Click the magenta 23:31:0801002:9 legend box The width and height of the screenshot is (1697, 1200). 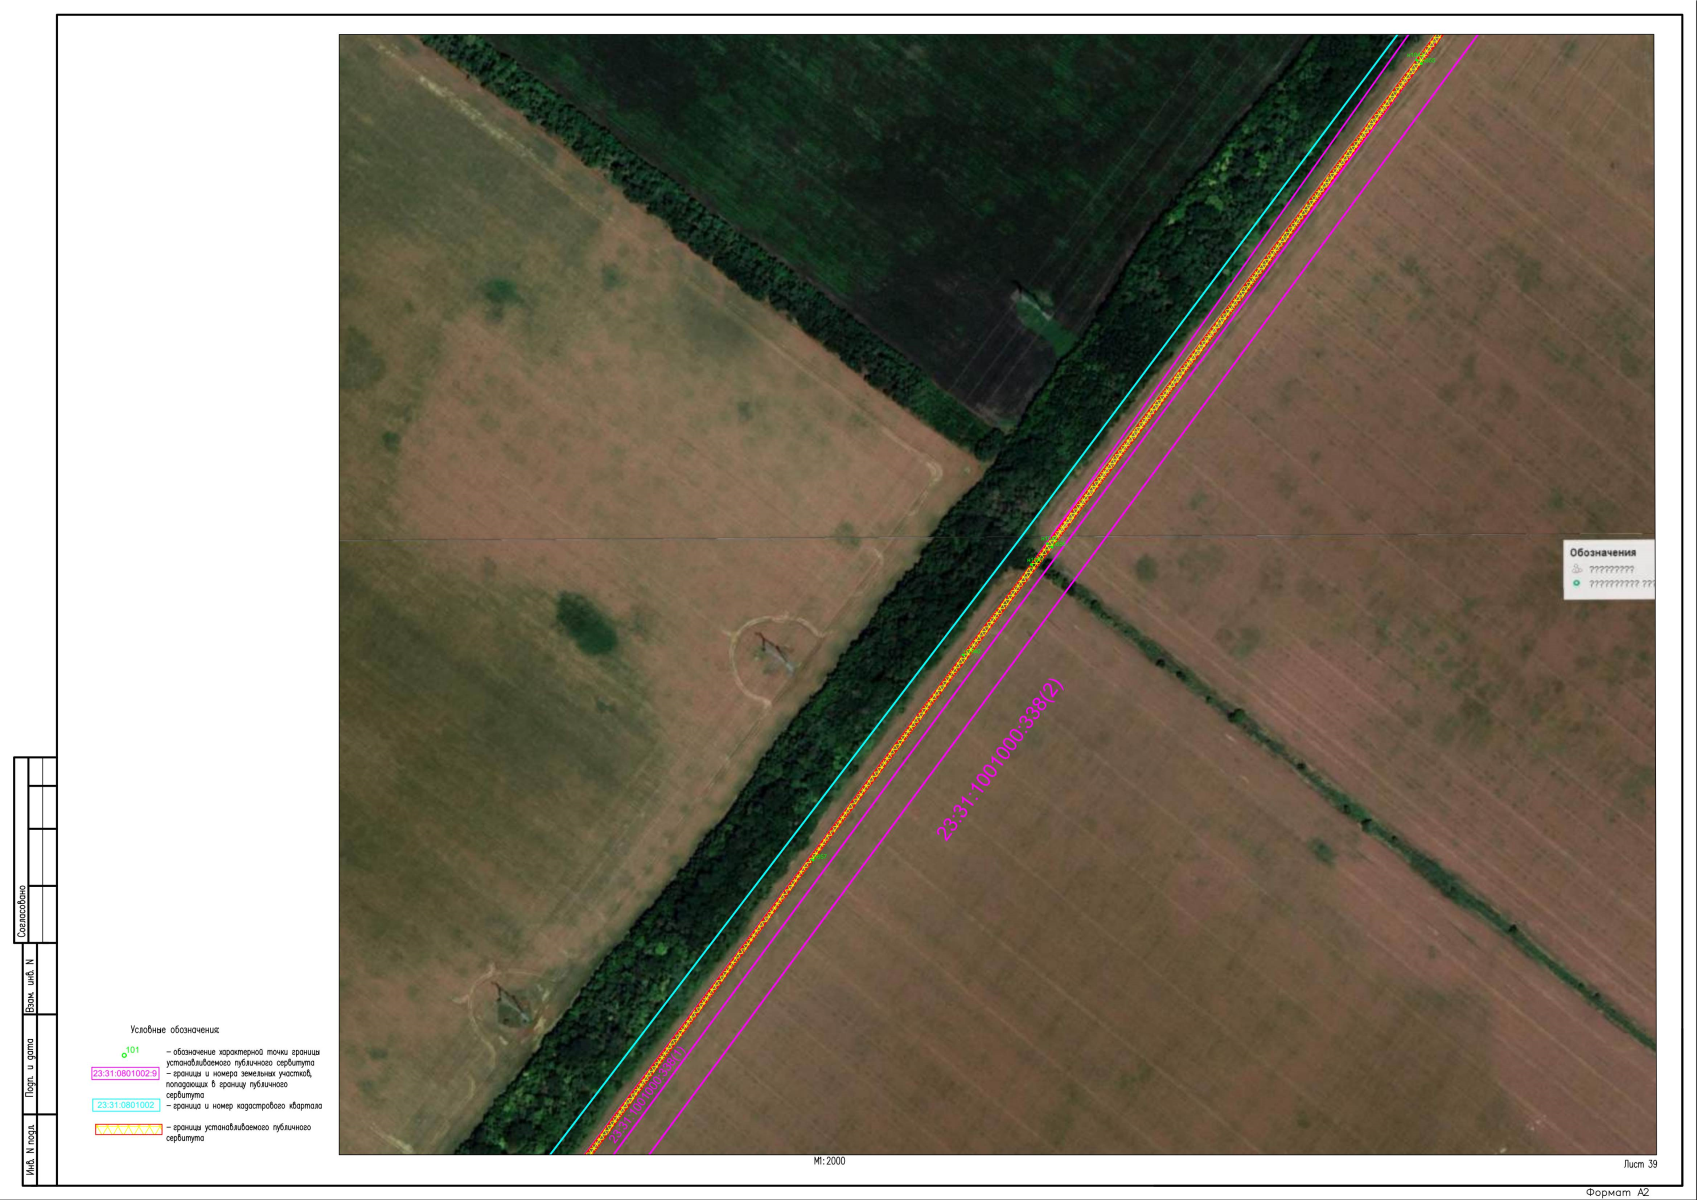tap(125, 1073)
